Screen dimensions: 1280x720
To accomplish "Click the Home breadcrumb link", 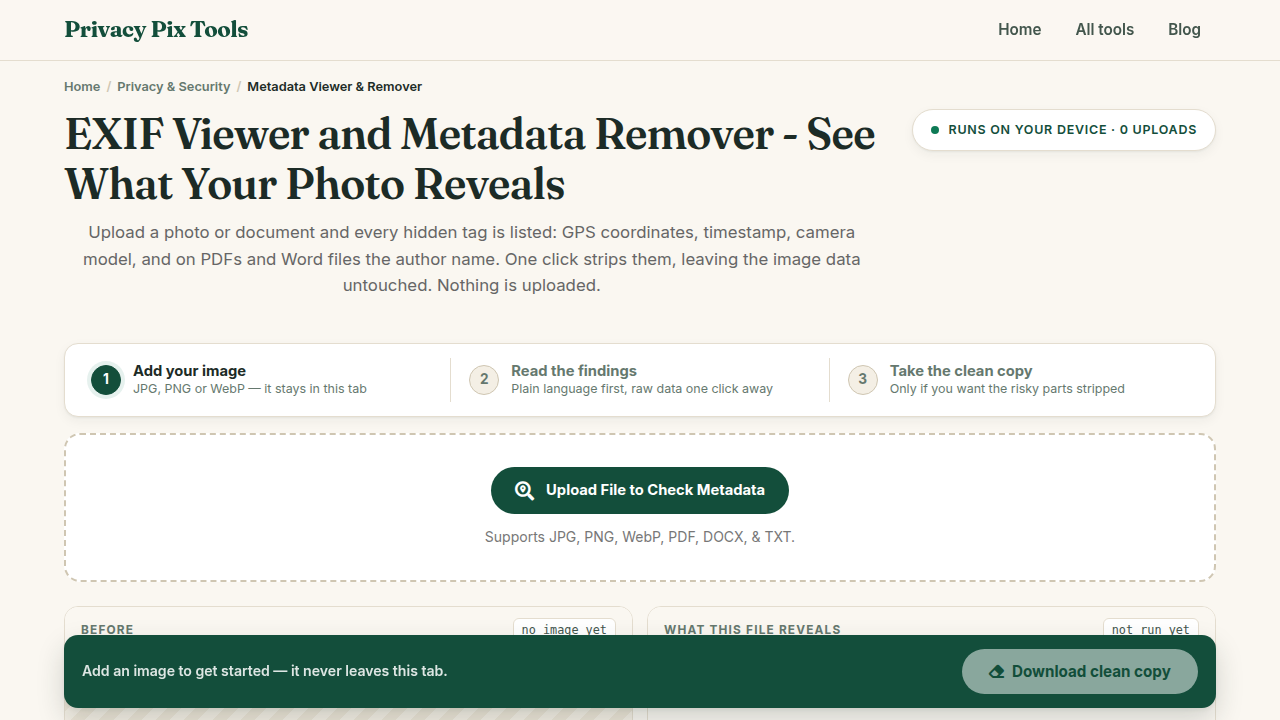I will (82, 87).
